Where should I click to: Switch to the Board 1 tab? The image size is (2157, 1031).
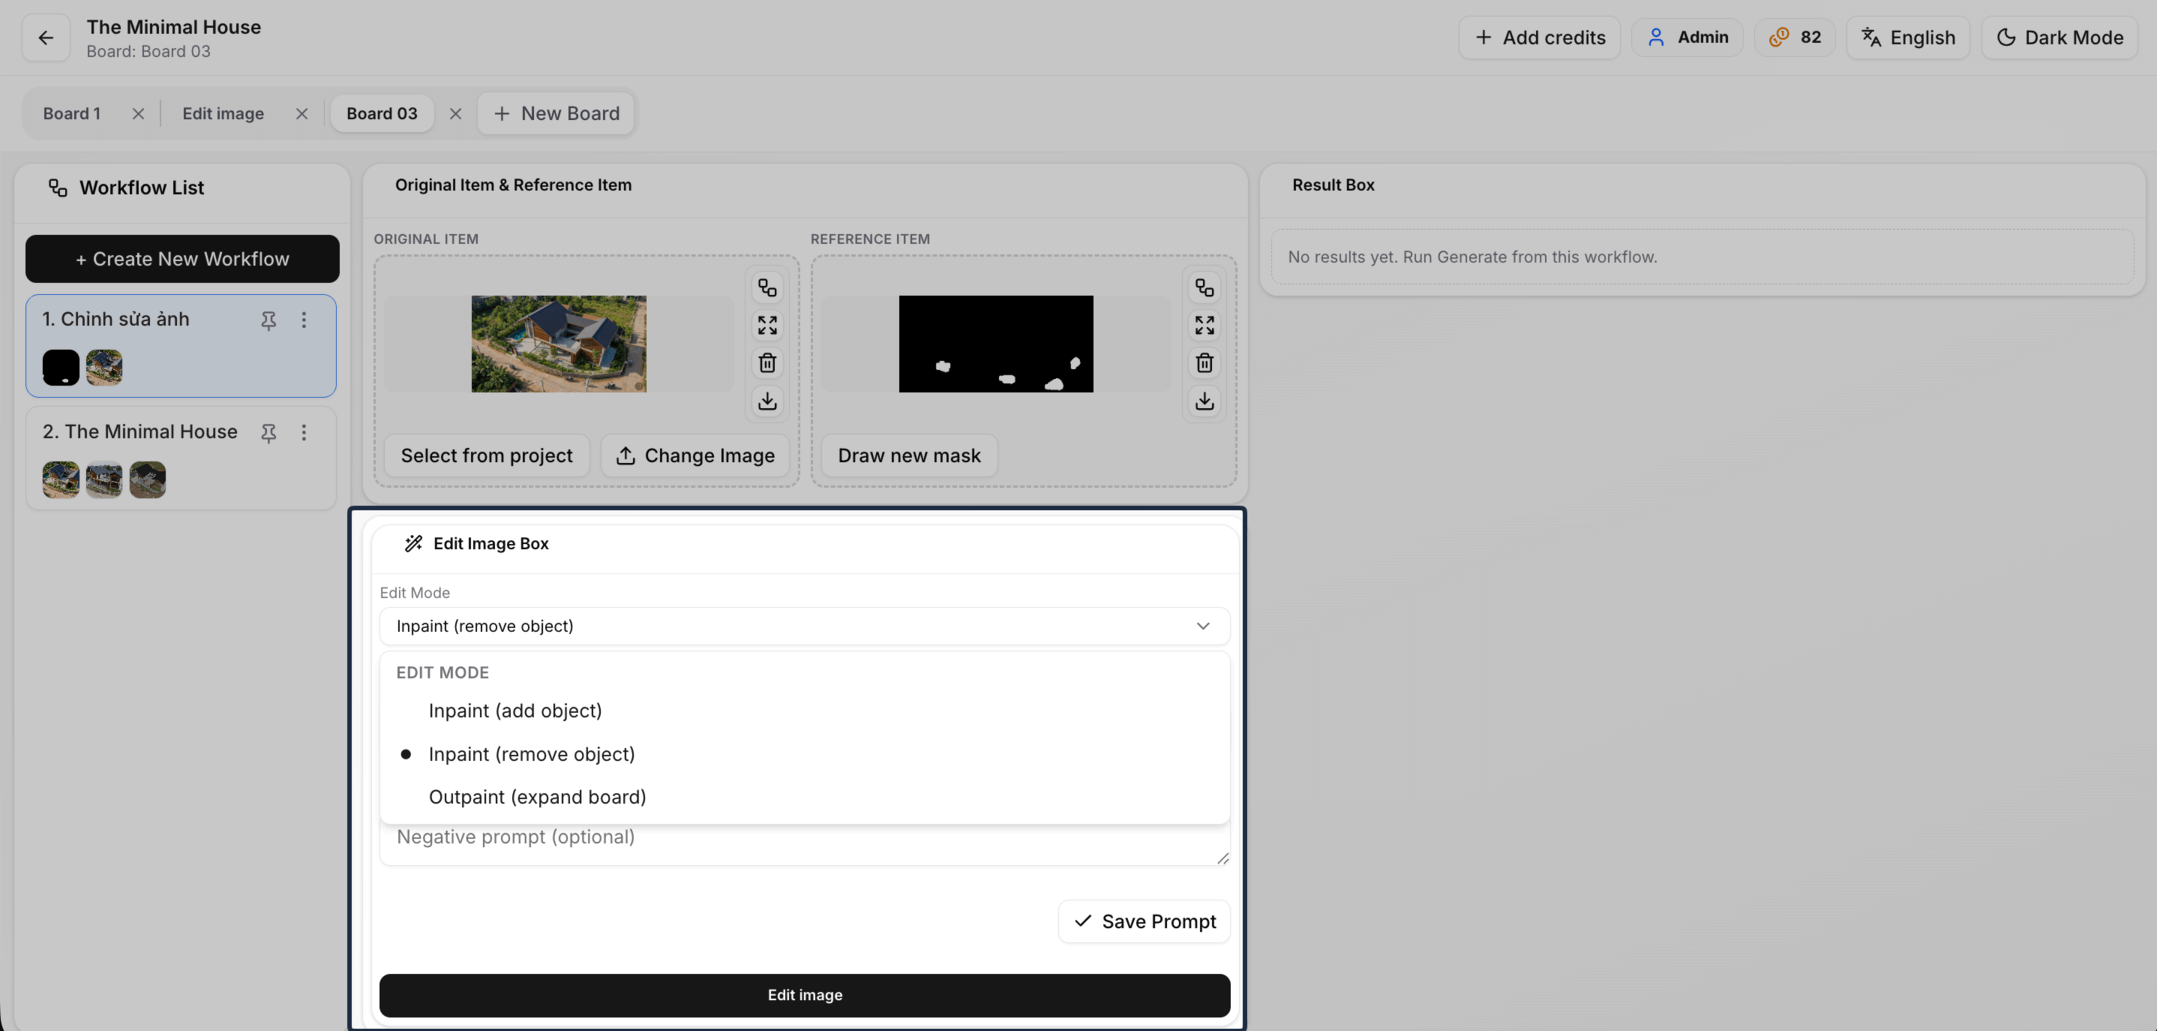click(72, 114)
